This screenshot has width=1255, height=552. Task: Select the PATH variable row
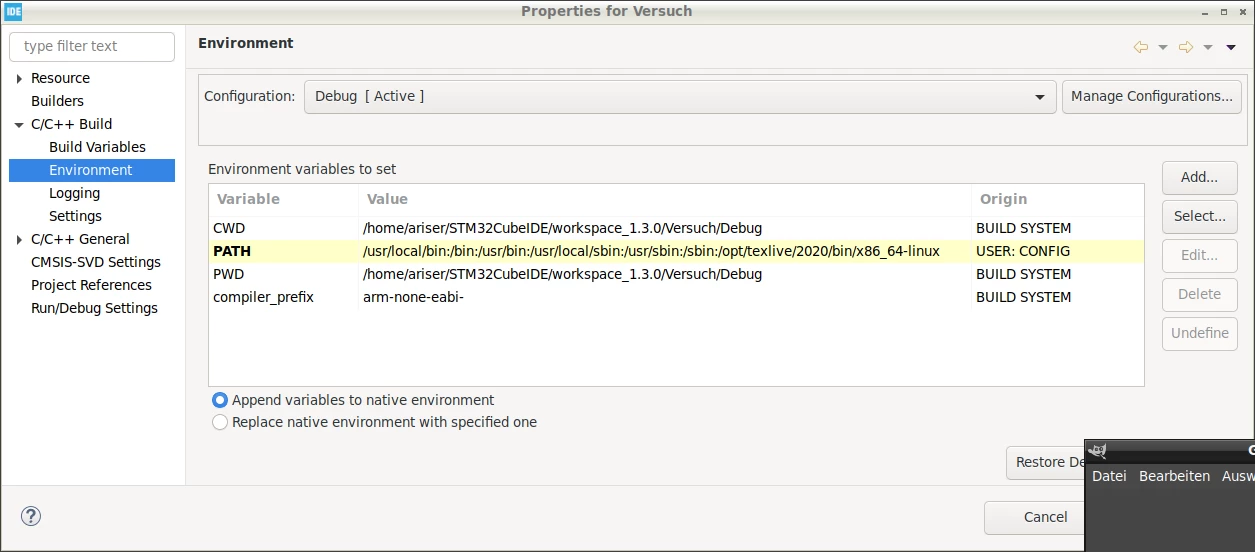tap(676, 251)
